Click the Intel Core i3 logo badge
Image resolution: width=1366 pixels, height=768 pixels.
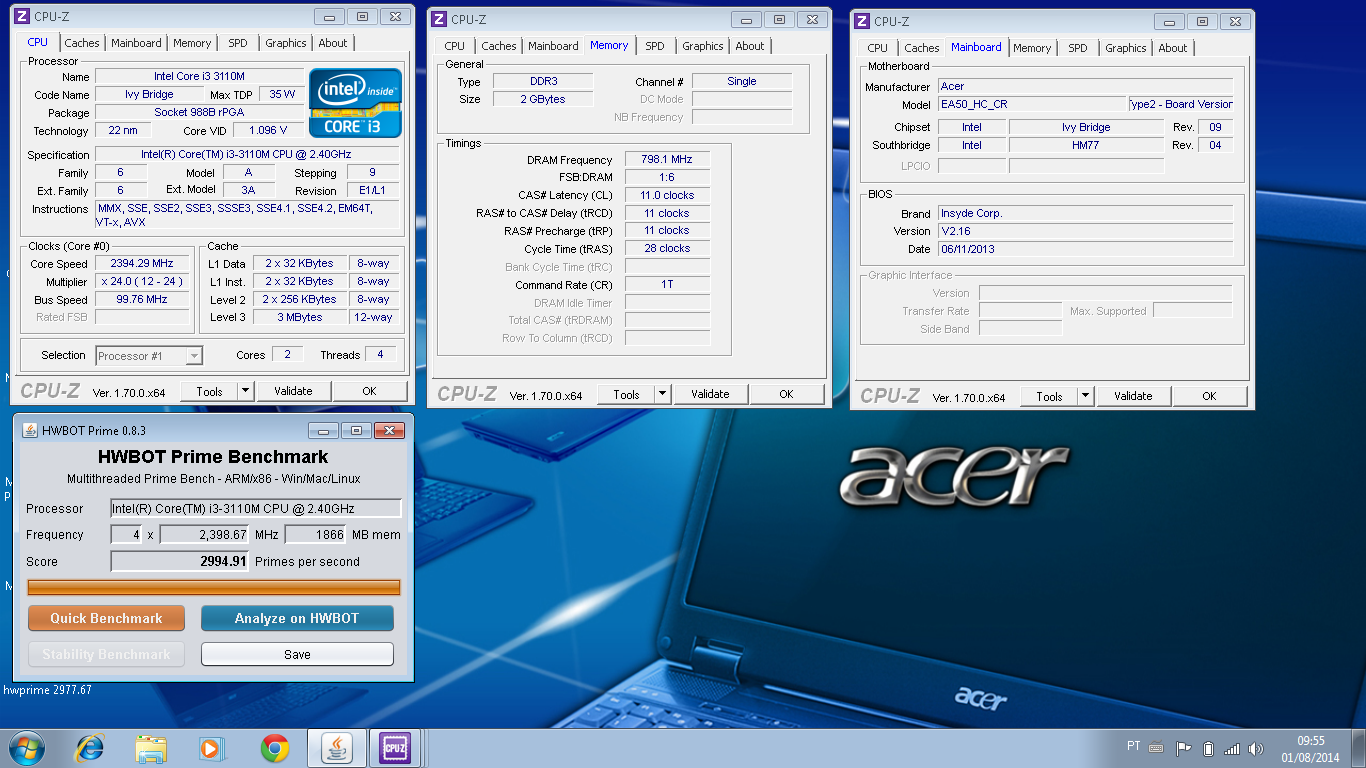coord(355,102)
